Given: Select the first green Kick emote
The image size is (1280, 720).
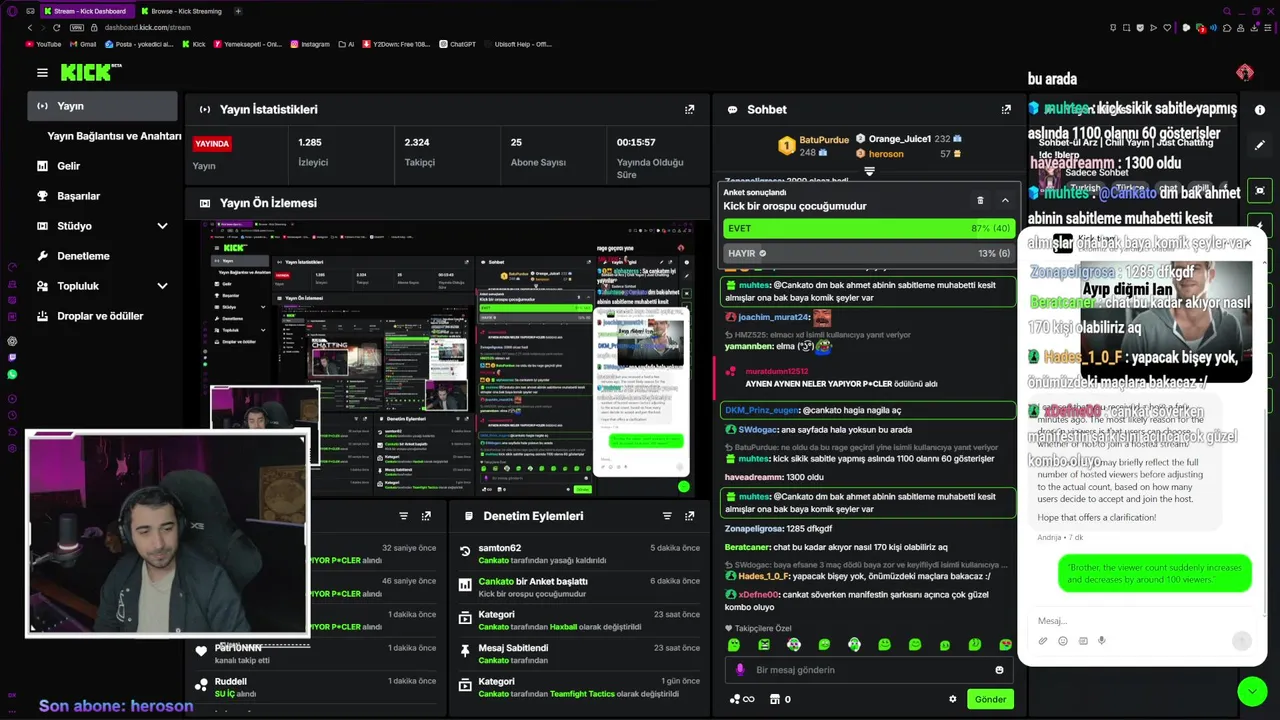Looking at the screenshot, I should (x=733, y=645).
